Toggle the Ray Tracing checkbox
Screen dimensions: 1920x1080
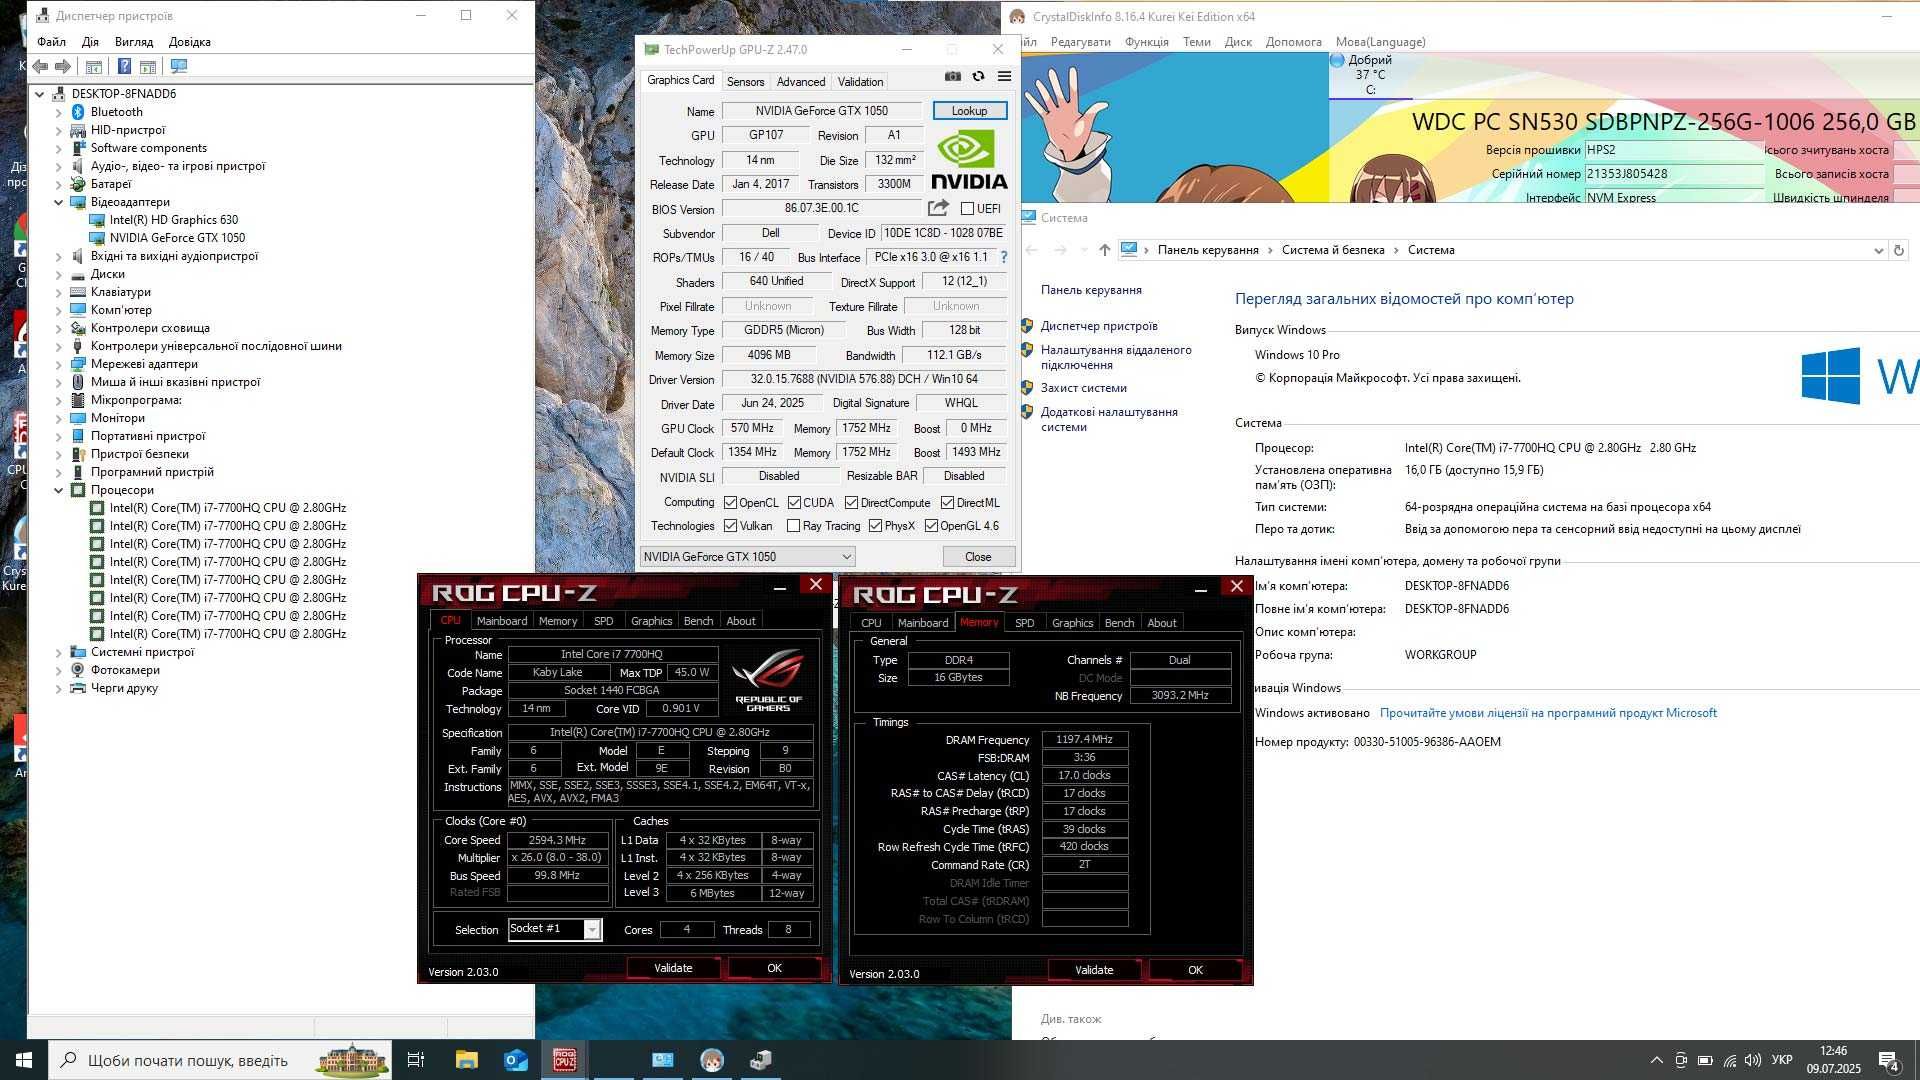[794, 526]
